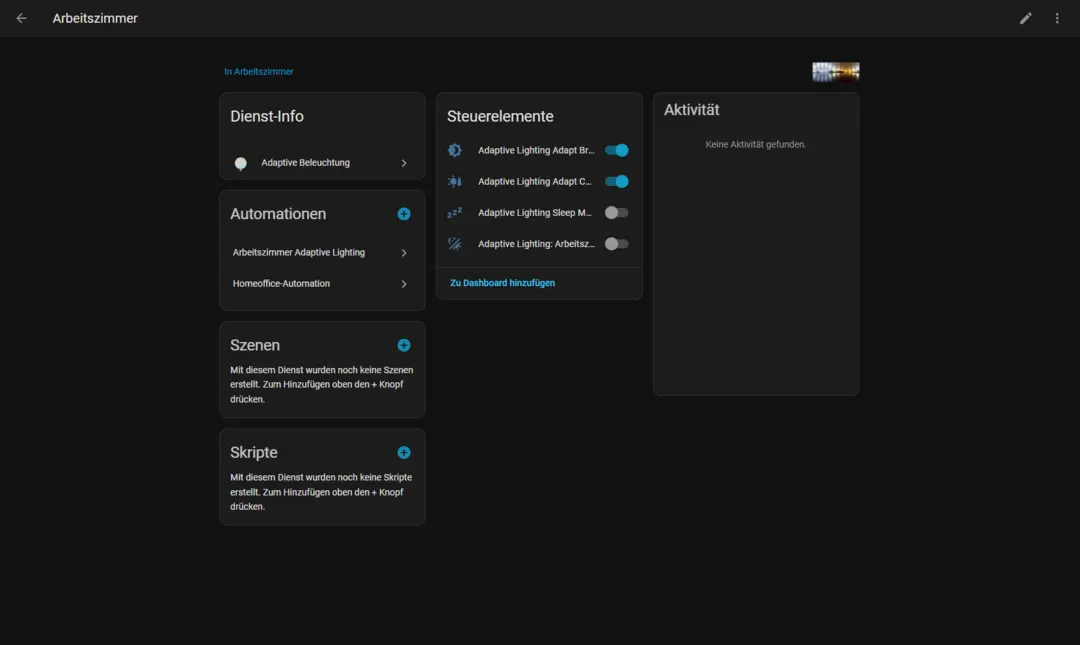1080x645 pixels.
Task: Click the Aktivität panel heading
Action: pos(692,110)
